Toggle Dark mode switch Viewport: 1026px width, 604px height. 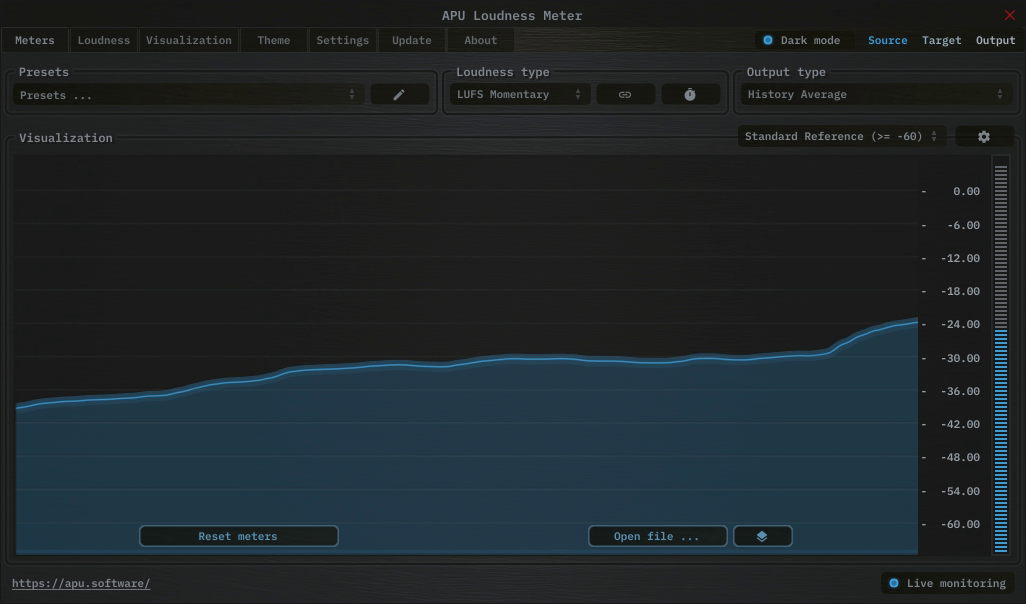[768, 41]
